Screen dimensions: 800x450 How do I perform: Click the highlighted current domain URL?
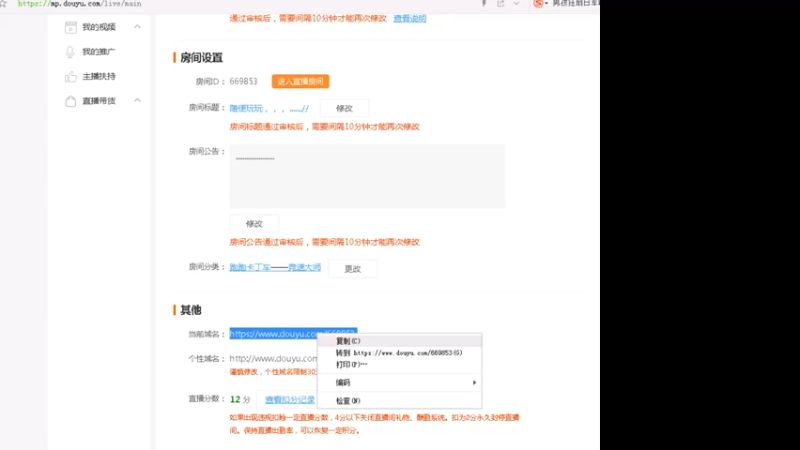click(x=273, y=334)
